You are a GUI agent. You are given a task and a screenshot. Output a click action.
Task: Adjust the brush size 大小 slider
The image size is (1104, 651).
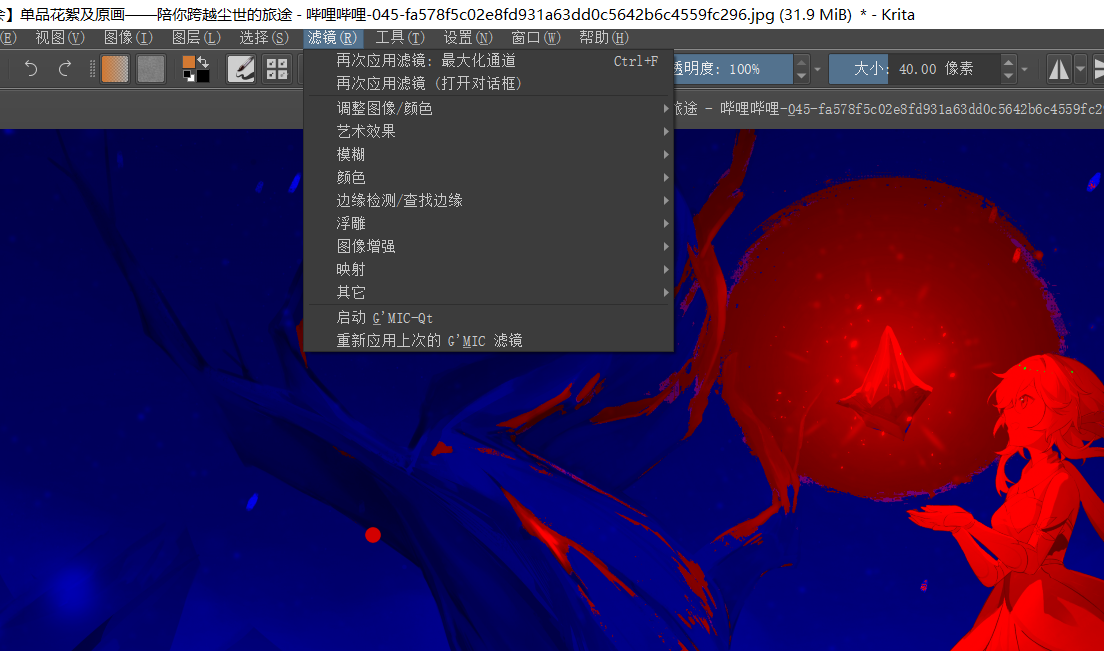(914, 69)
